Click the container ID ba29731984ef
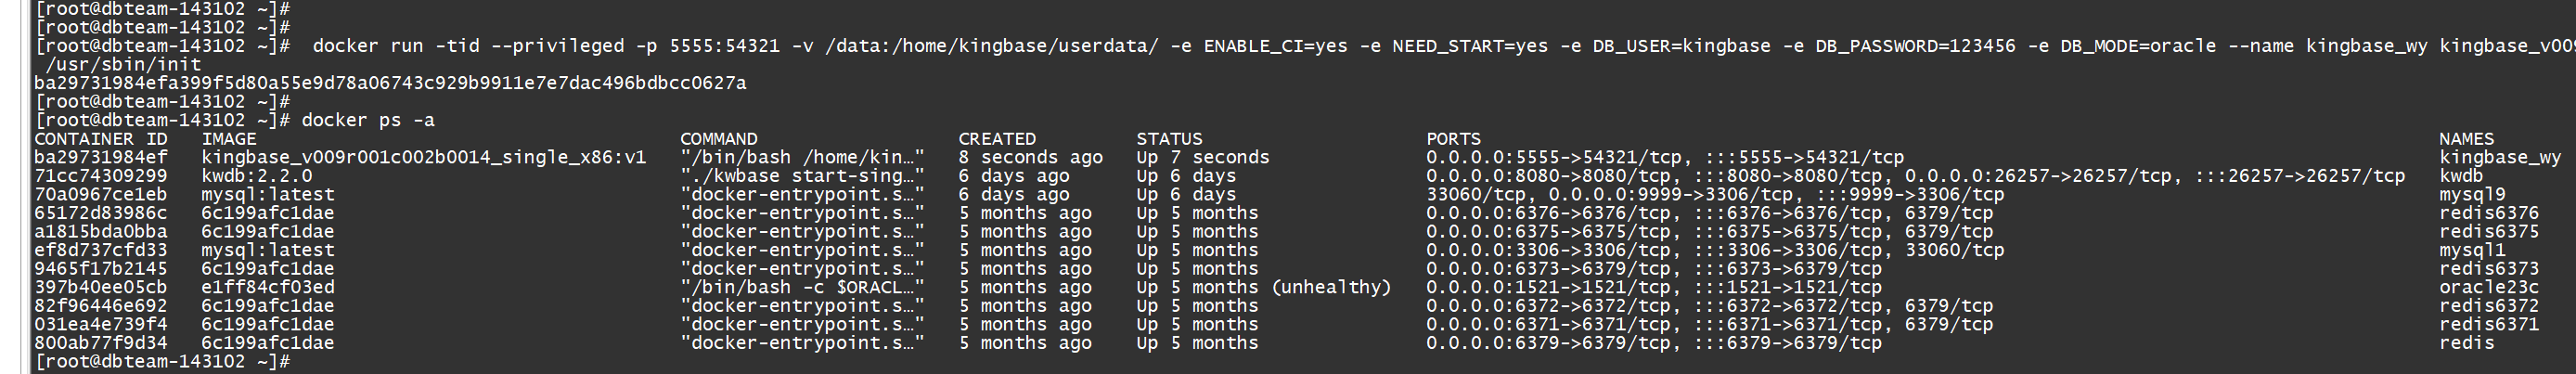 click(101, 157)
